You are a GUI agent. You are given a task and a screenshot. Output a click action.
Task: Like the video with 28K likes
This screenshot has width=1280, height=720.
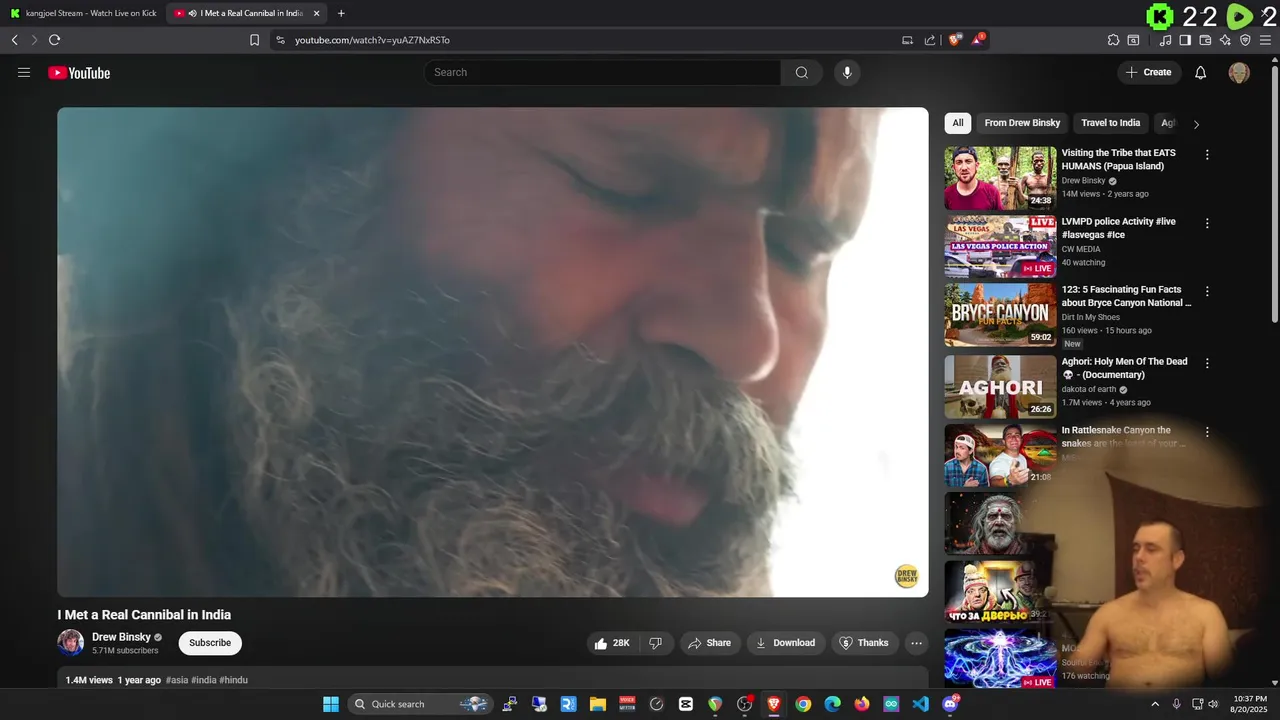612,643
